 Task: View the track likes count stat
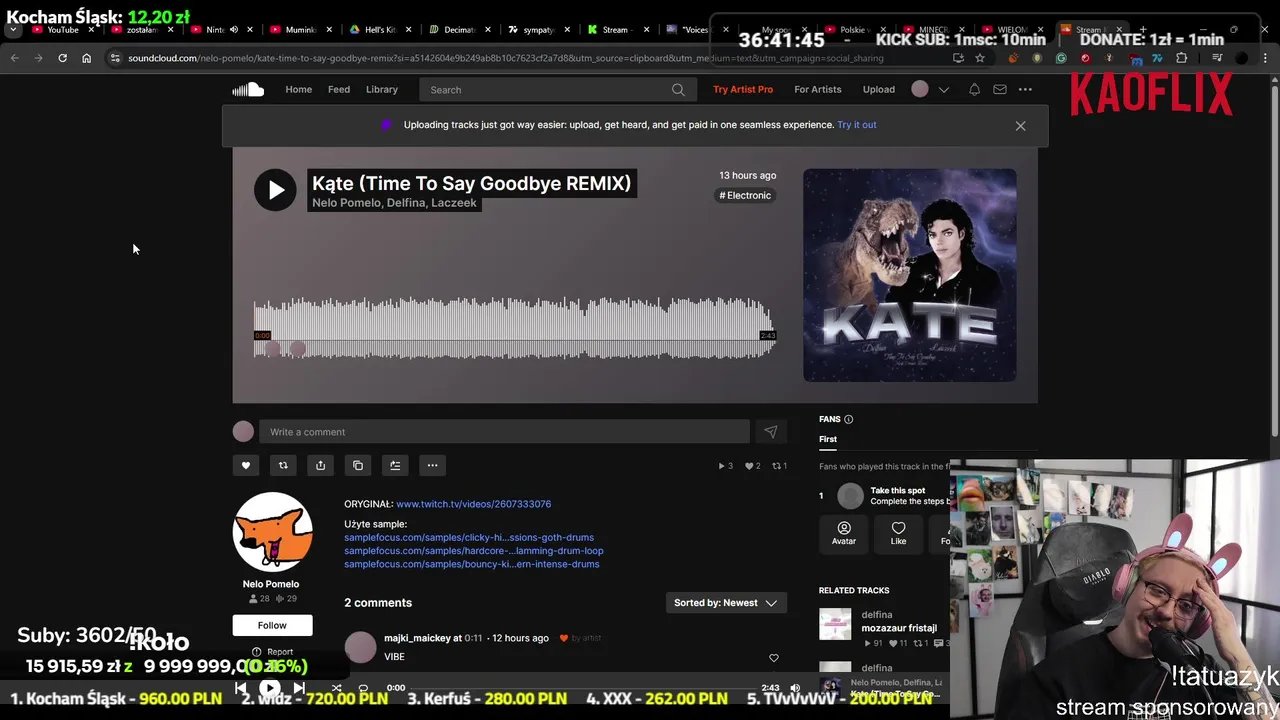tap(753, 466)
